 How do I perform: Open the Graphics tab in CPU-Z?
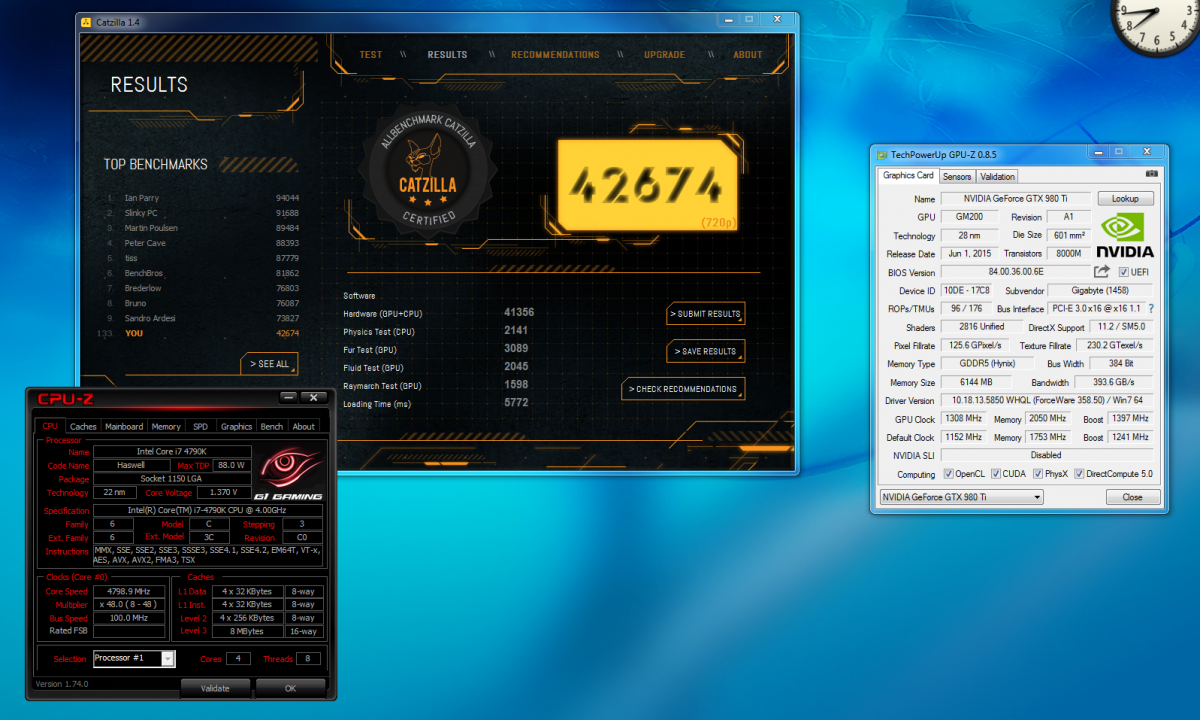point(237,426)
